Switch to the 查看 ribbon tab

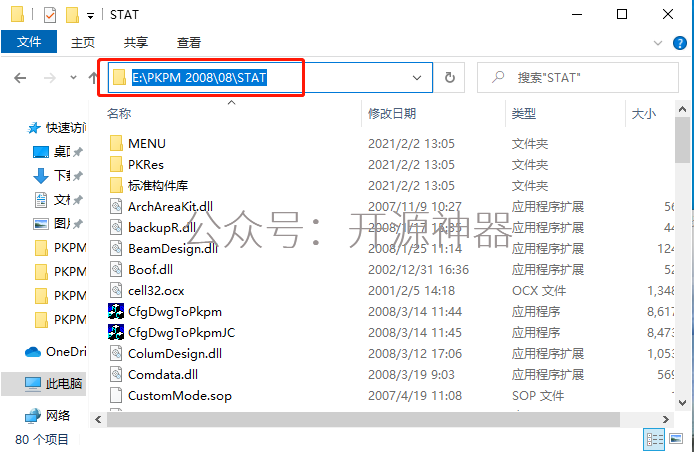point(189,42)
